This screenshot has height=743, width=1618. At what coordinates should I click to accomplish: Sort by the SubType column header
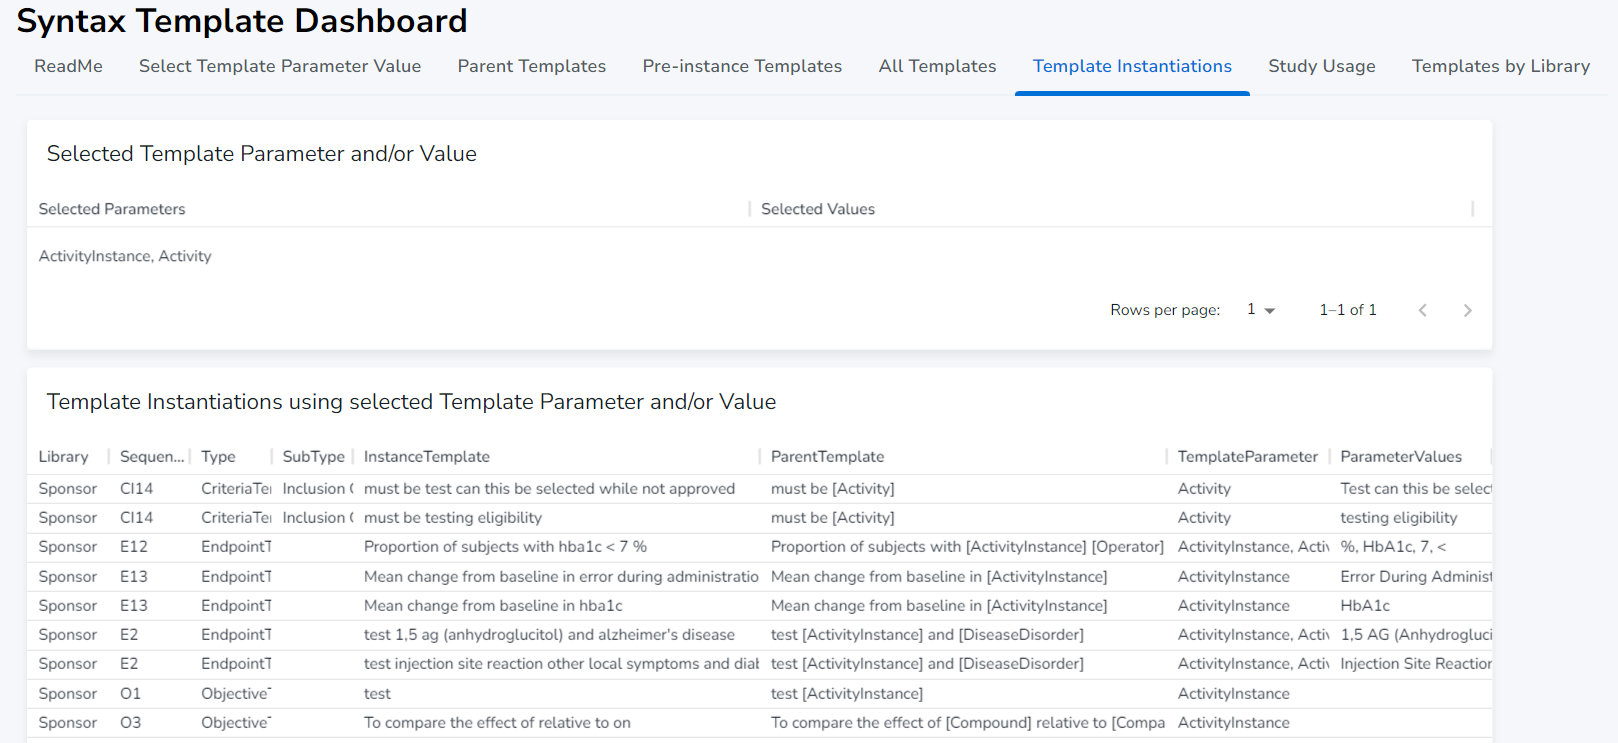click(313, 457)
